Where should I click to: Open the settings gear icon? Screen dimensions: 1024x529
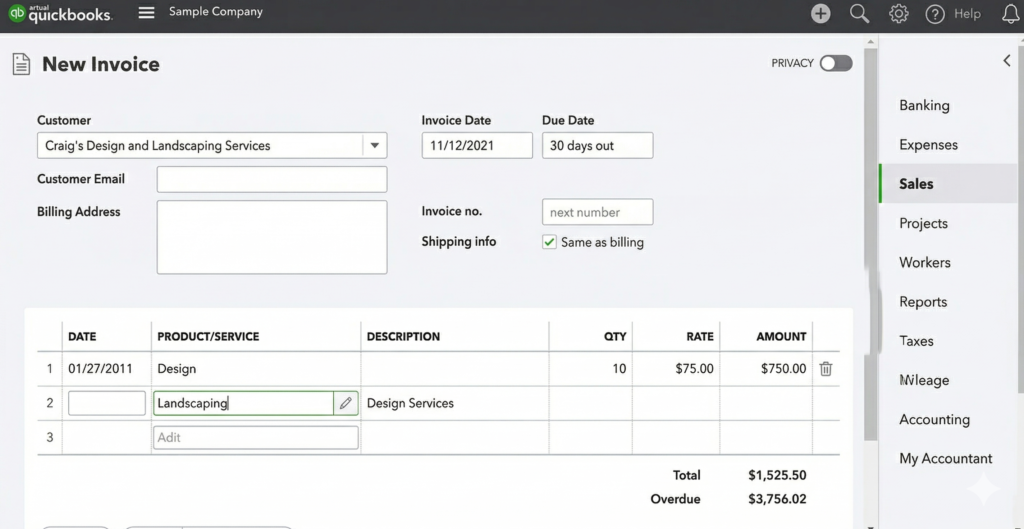[x=898, y=14]
